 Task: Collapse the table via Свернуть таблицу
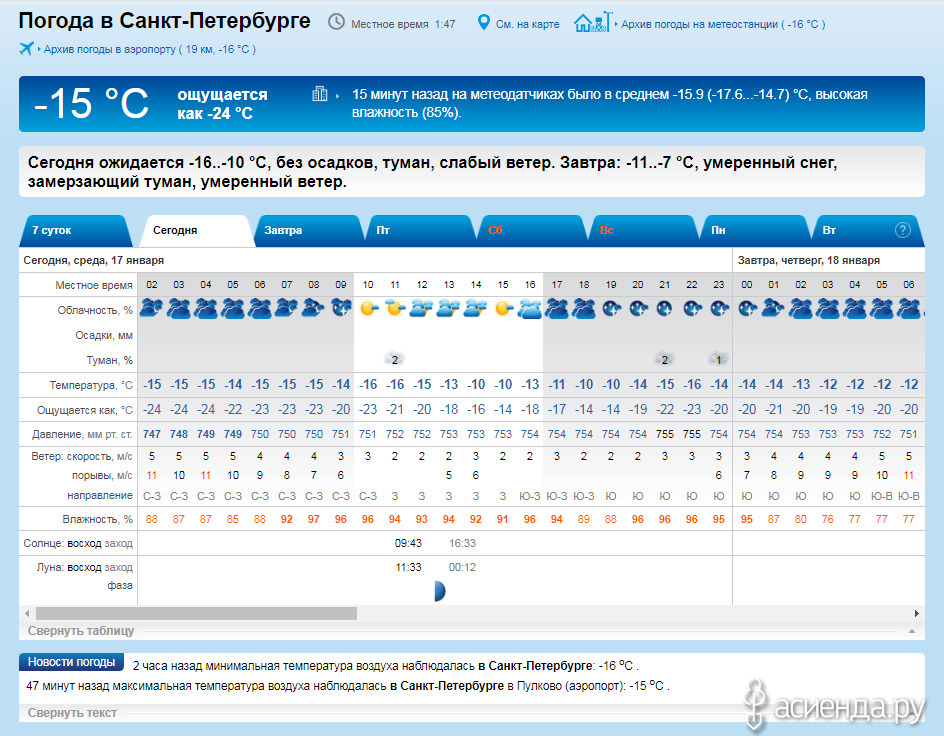[81, 631]
